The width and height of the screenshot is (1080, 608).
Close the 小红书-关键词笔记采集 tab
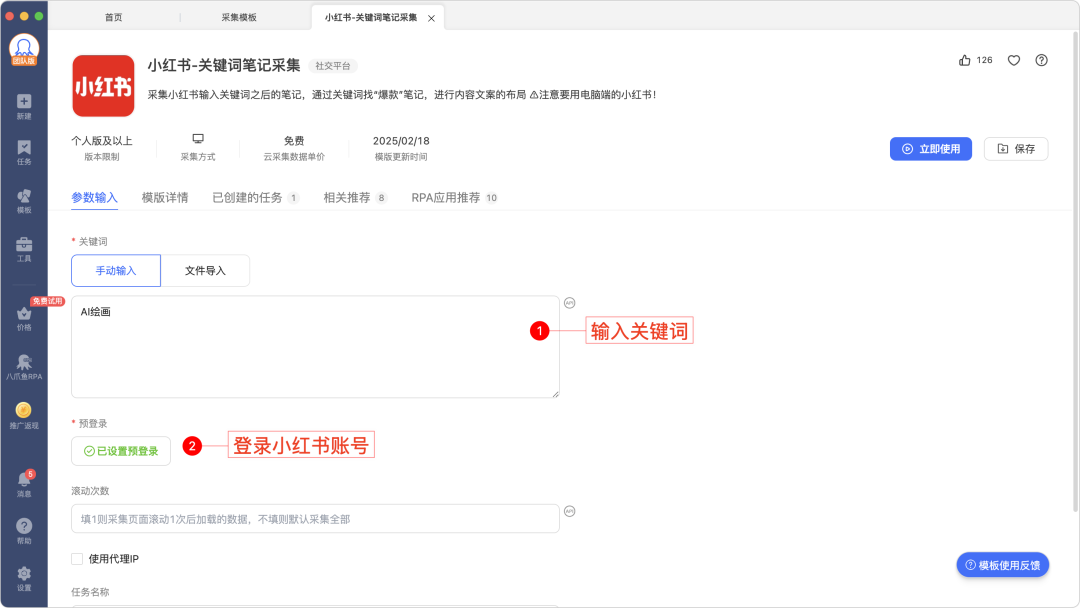(x=431, y=19)
